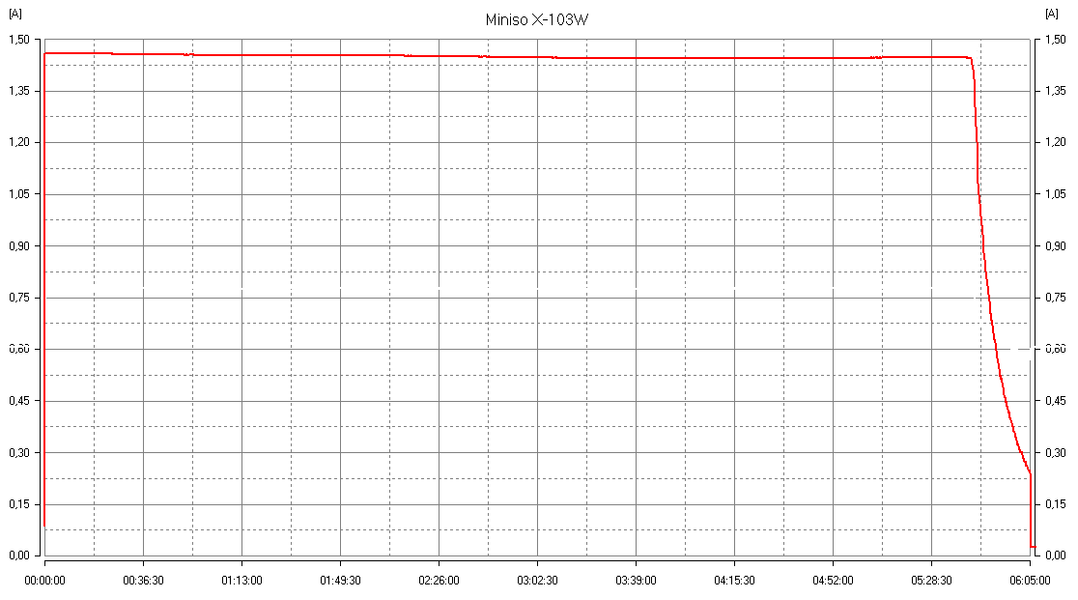Click the 1,05 value on left axis
The width and height of the screenshot is (1078, 600).
19,194
